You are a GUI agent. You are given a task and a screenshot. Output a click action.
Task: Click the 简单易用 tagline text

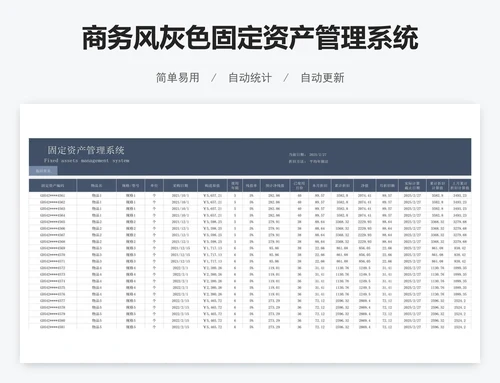(x=178, y=78)
